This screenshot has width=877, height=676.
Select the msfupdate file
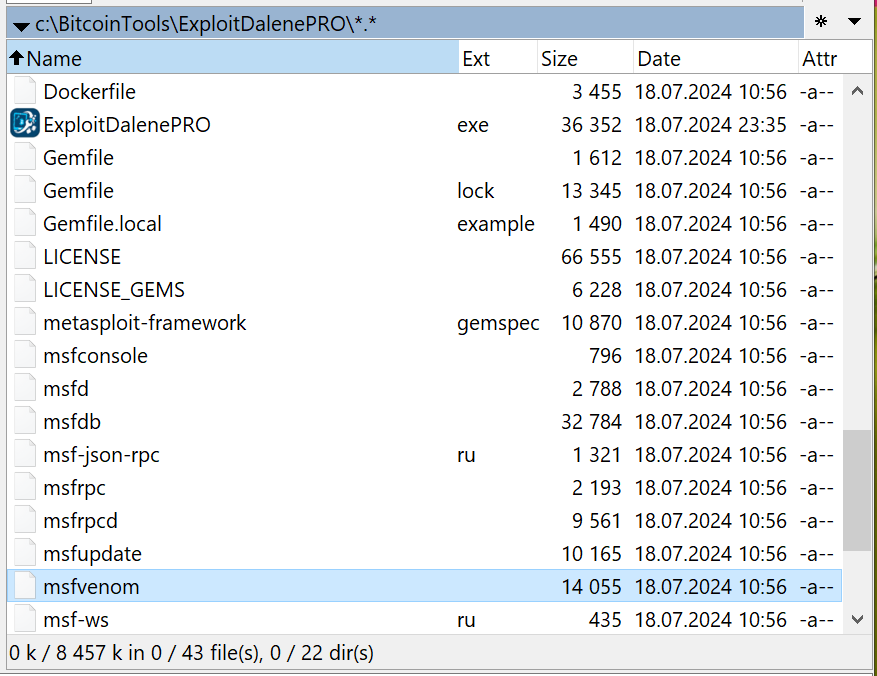[x=92, y=554]
